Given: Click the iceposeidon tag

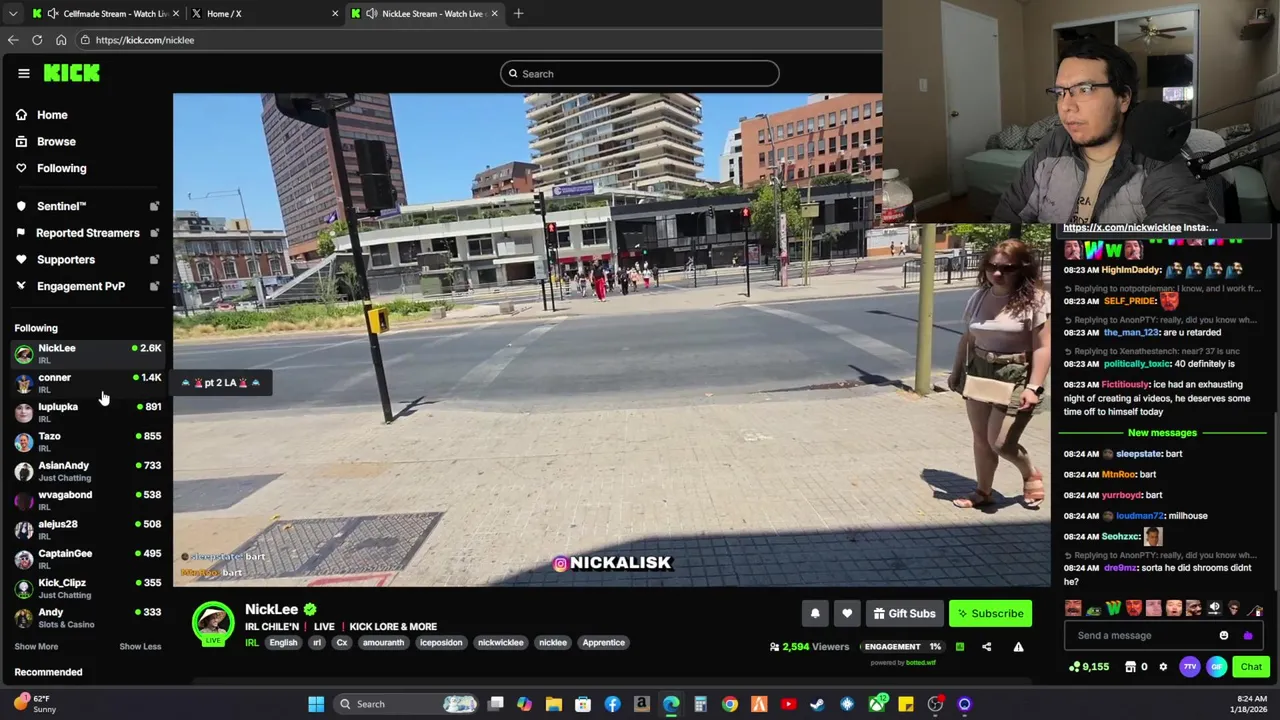Looking at the screenshot, I should [x=441, y=643].
